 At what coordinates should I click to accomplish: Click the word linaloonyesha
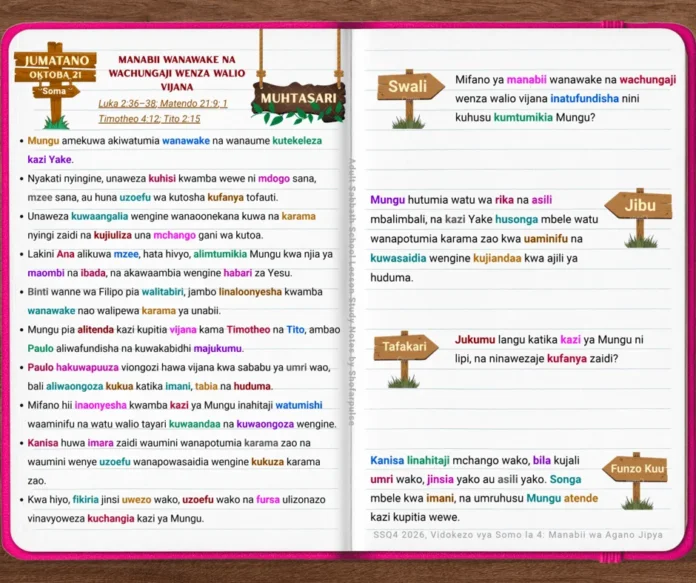click(250, 292)
